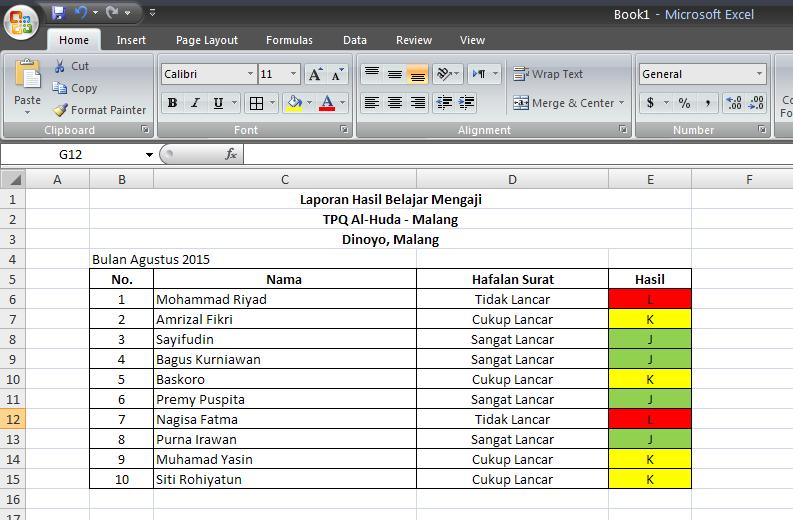The width and height of the screenshot is (793, 520).
Task: Align text right in cell
Action: click(x=417, y=103)
